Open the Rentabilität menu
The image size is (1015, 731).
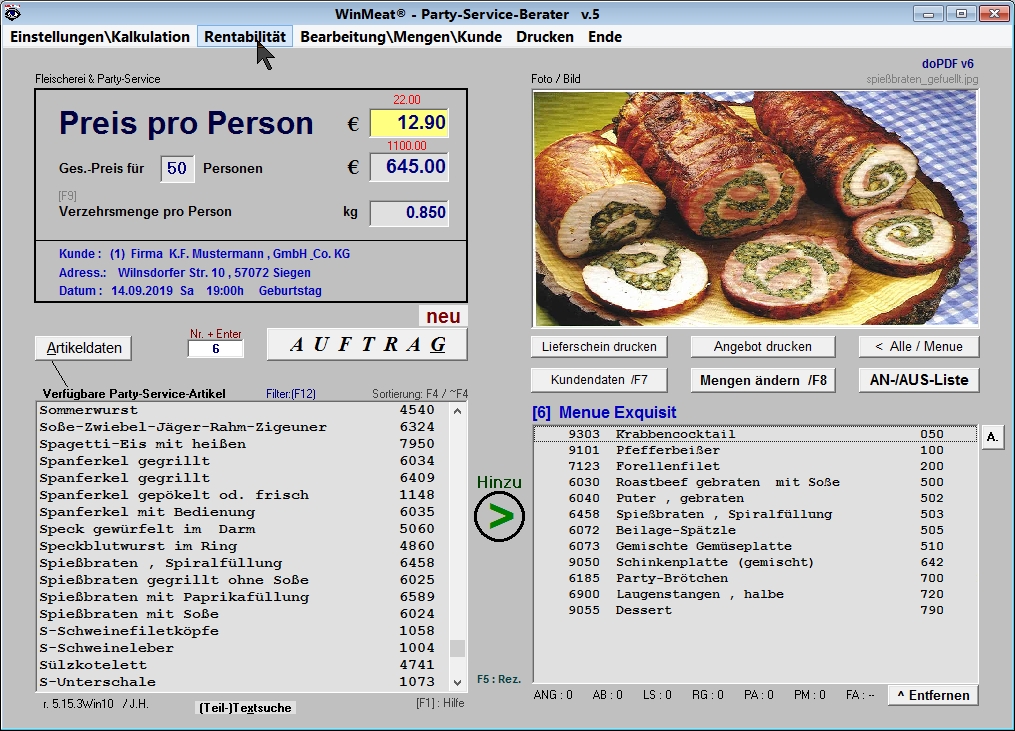pos(245,37)
